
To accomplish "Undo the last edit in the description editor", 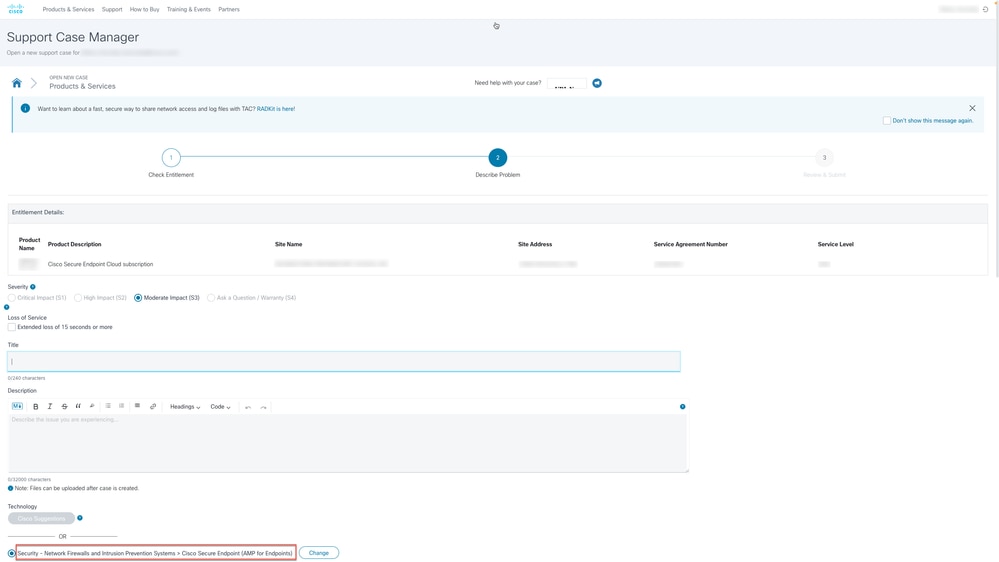I will tap(248, 407).
